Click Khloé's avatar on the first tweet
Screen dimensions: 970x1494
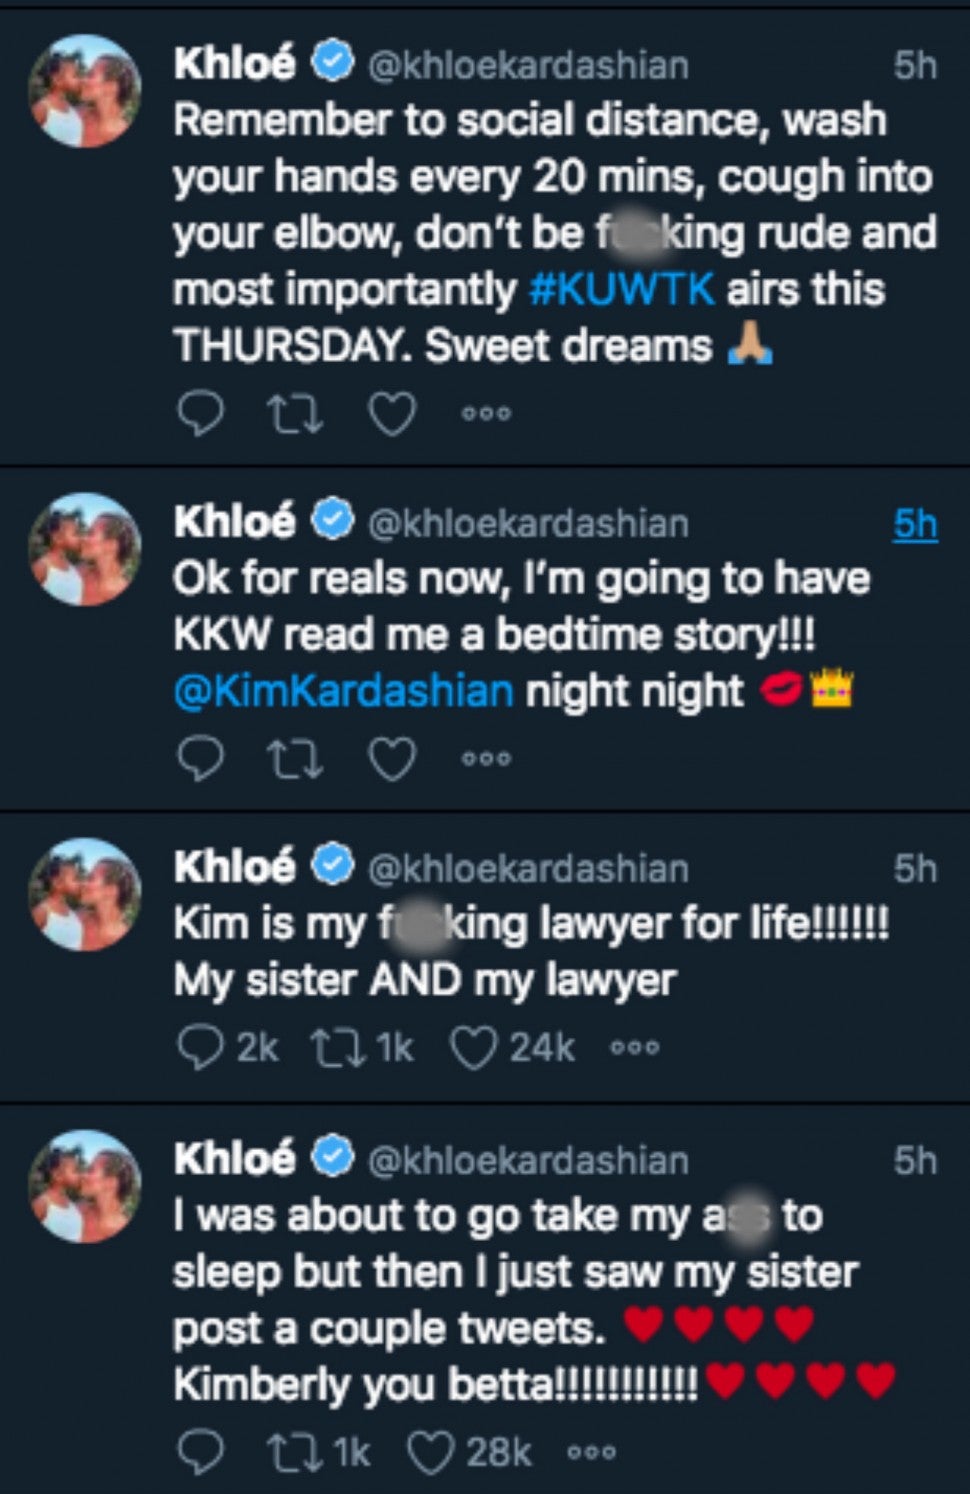coord(85,91)
